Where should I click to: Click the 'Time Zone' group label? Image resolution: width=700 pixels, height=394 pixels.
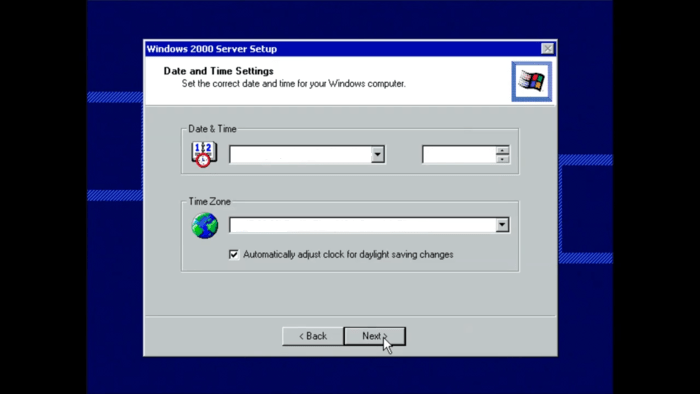[209, 202]
